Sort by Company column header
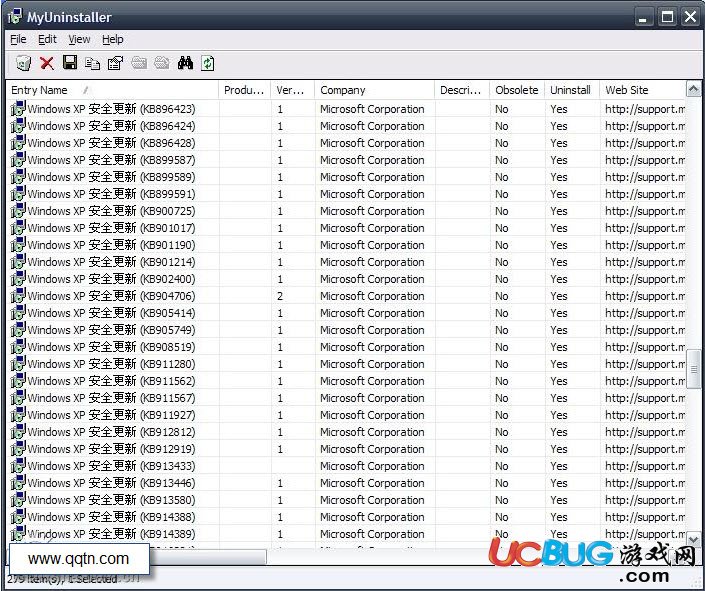 (x=375, y=90)
